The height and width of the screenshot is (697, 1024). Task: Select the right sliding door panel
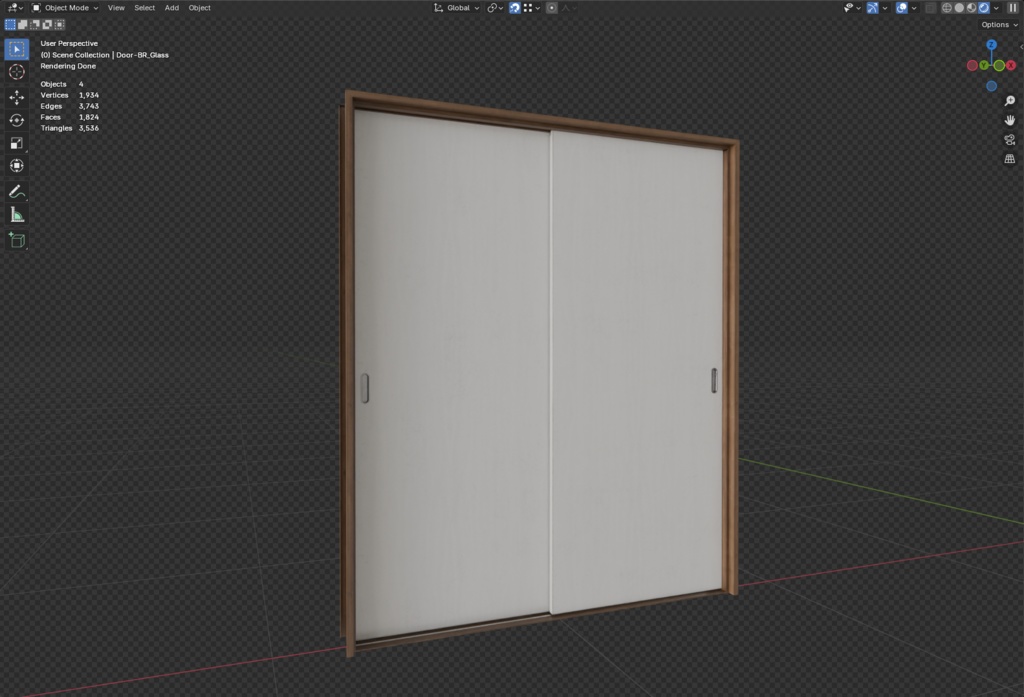tap(637, 372)
